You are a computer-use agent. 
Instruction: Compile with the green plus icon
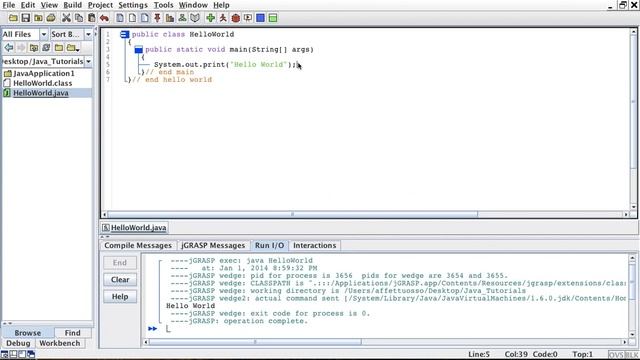(210, 18)
